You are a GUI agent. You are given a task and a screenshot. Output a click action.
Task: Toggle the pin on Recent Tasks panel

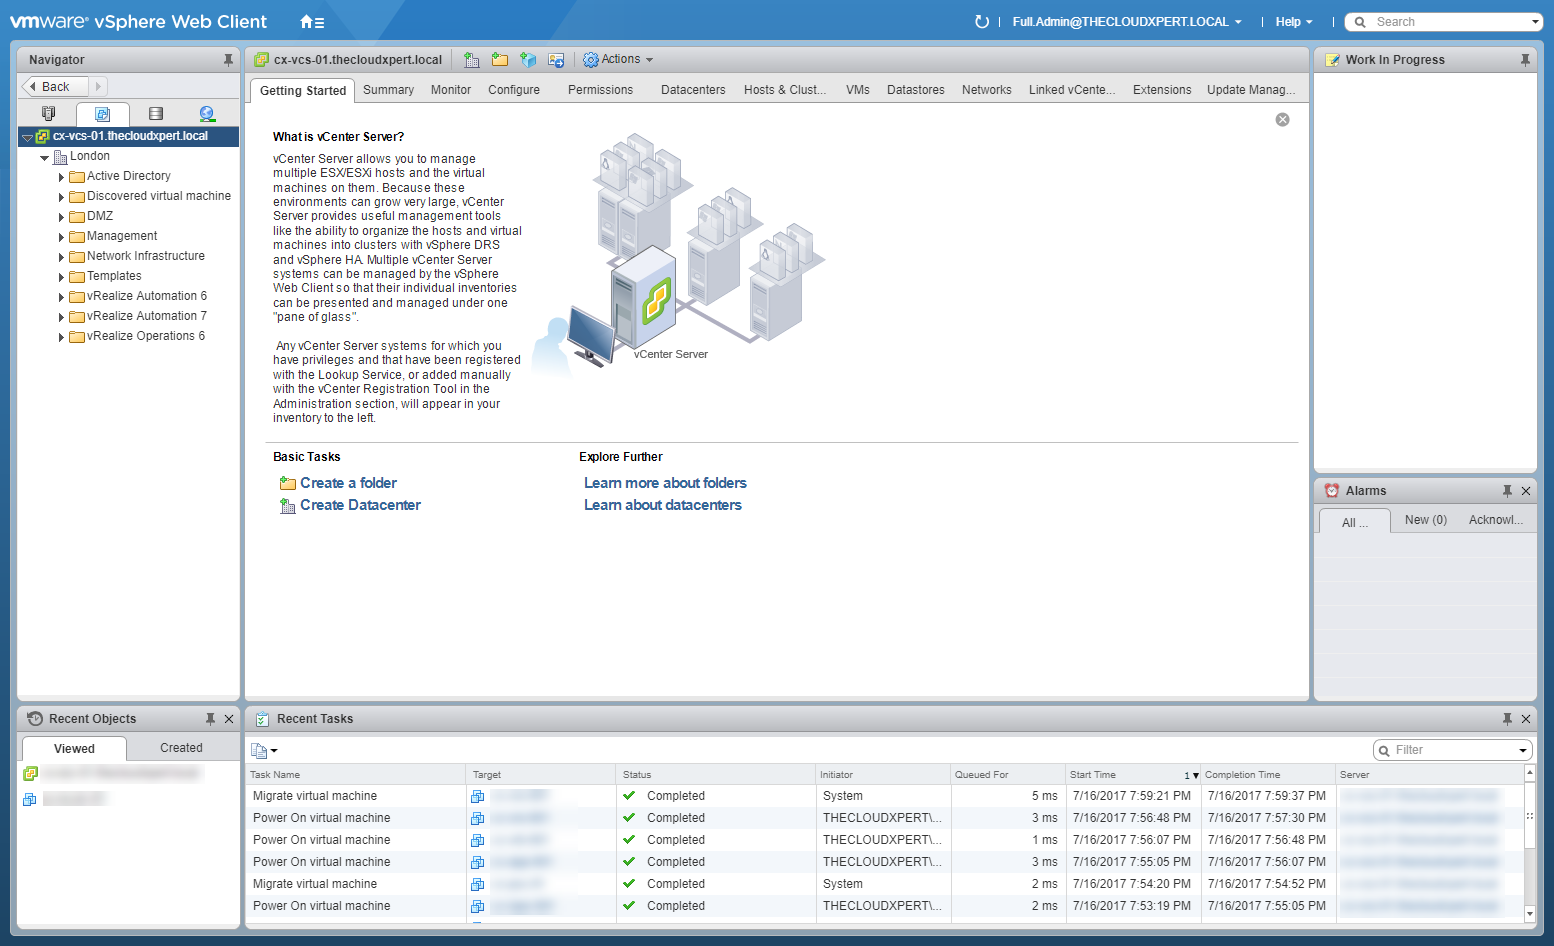click(1507, 719)
